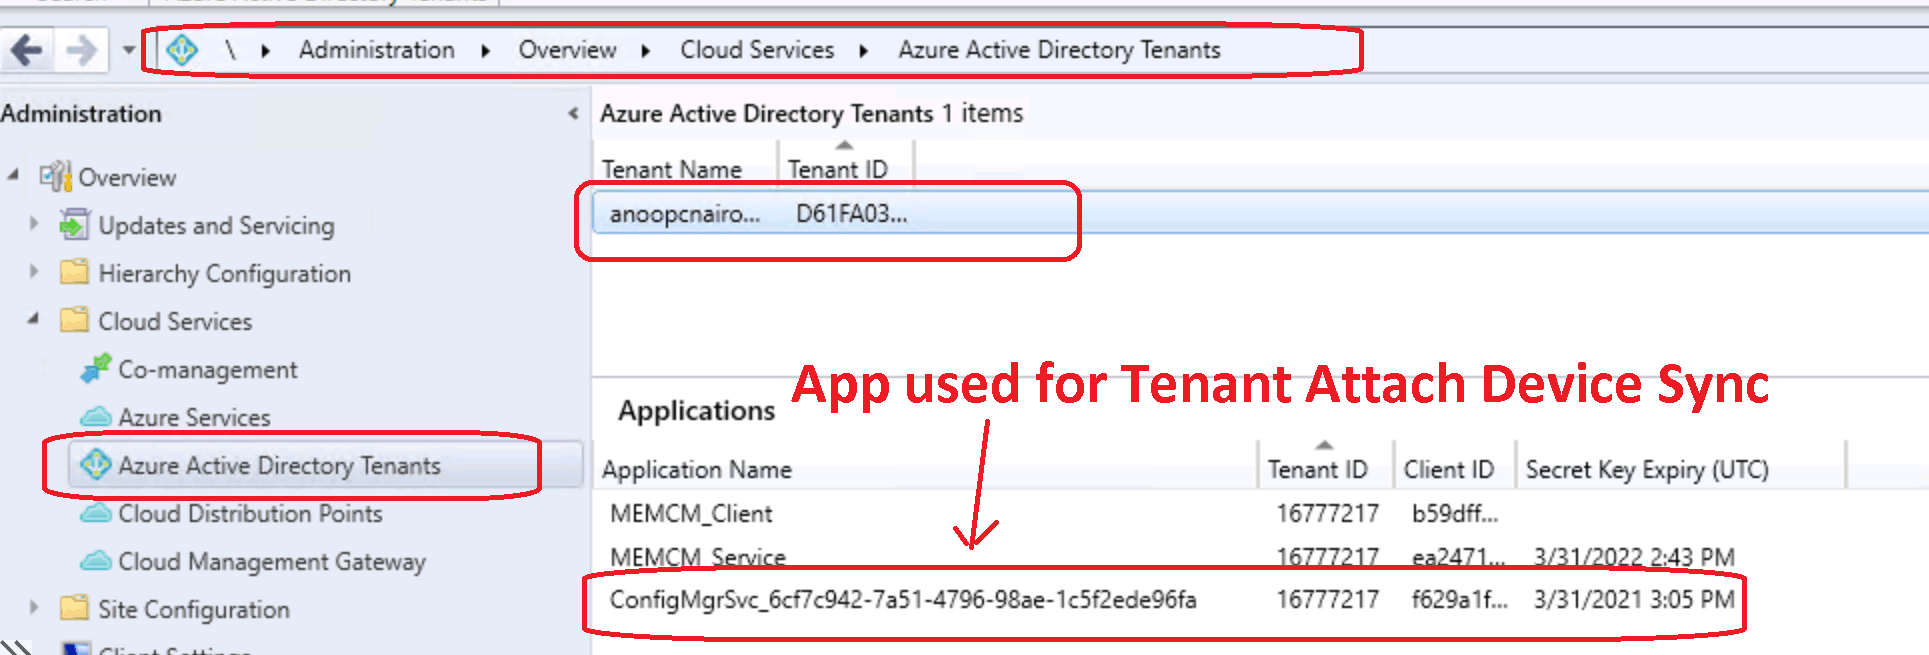This screenshot has width=1929, height=655.
Task: Click the Cloud Management Gateway cloud icon
Action: tap(96, 560)
